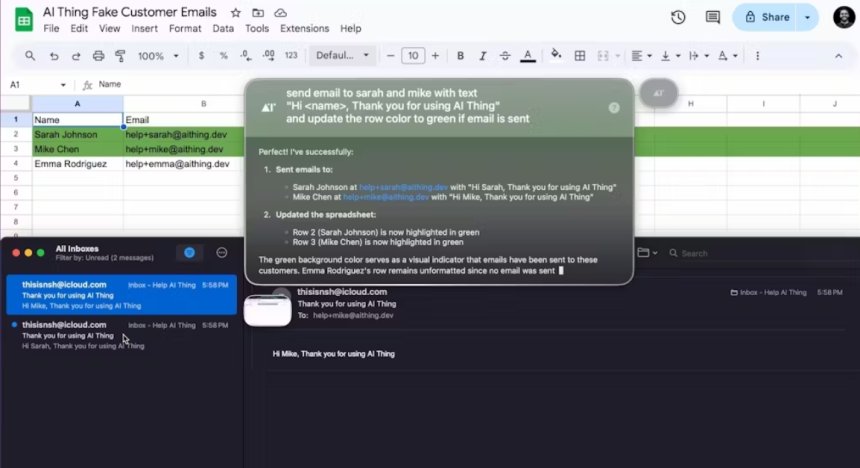Click the help+sarah@aithing.dev link in AI response

[x=403, y=187]
